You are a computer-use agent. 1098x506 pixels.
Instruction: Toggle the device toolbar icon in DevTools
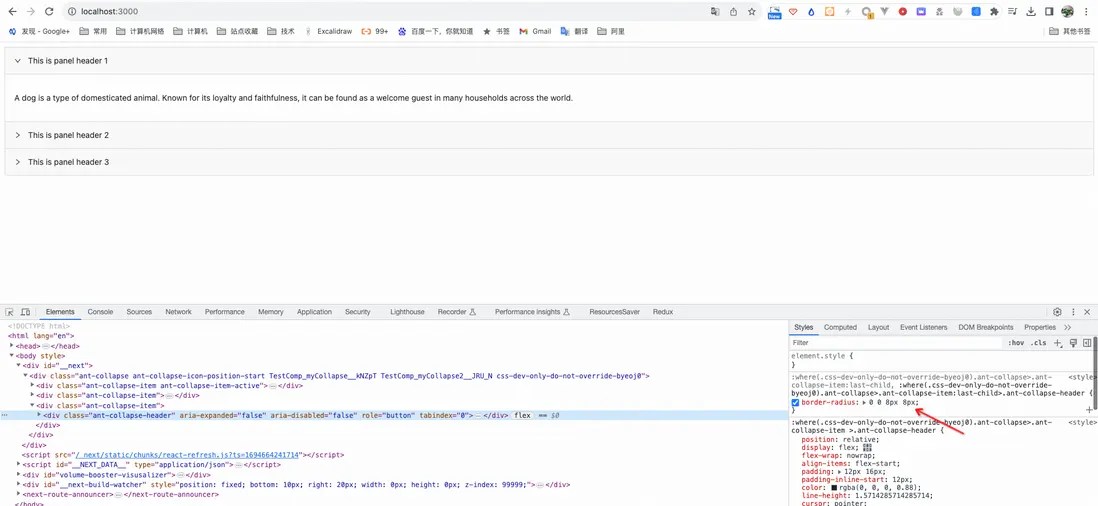click(x=25, y=311)
